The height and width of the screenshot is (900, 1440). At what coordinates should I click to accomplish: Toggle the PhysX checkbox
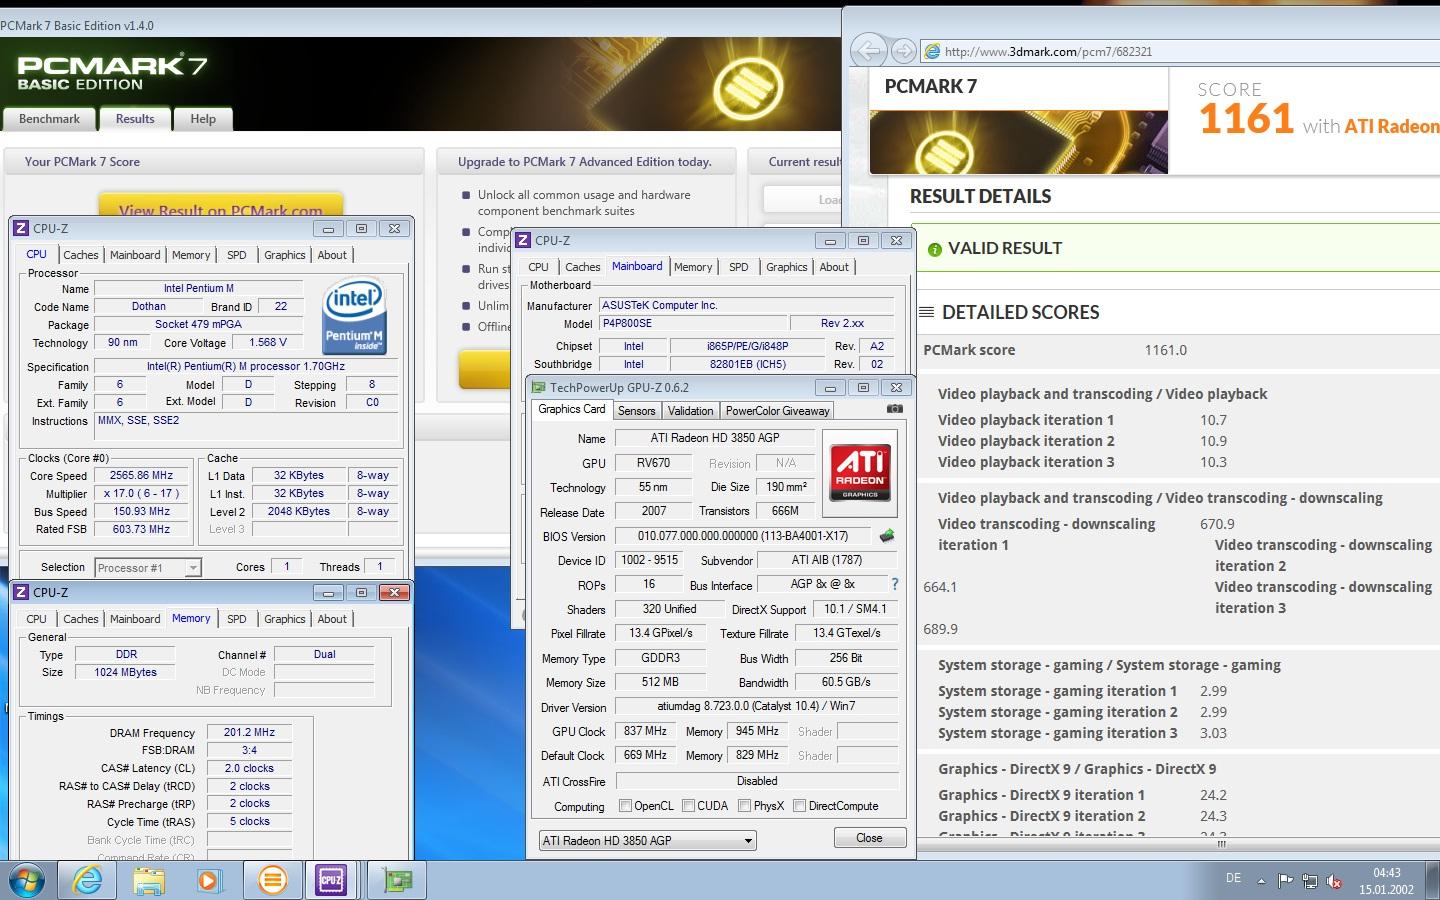[x=744, y=805]
